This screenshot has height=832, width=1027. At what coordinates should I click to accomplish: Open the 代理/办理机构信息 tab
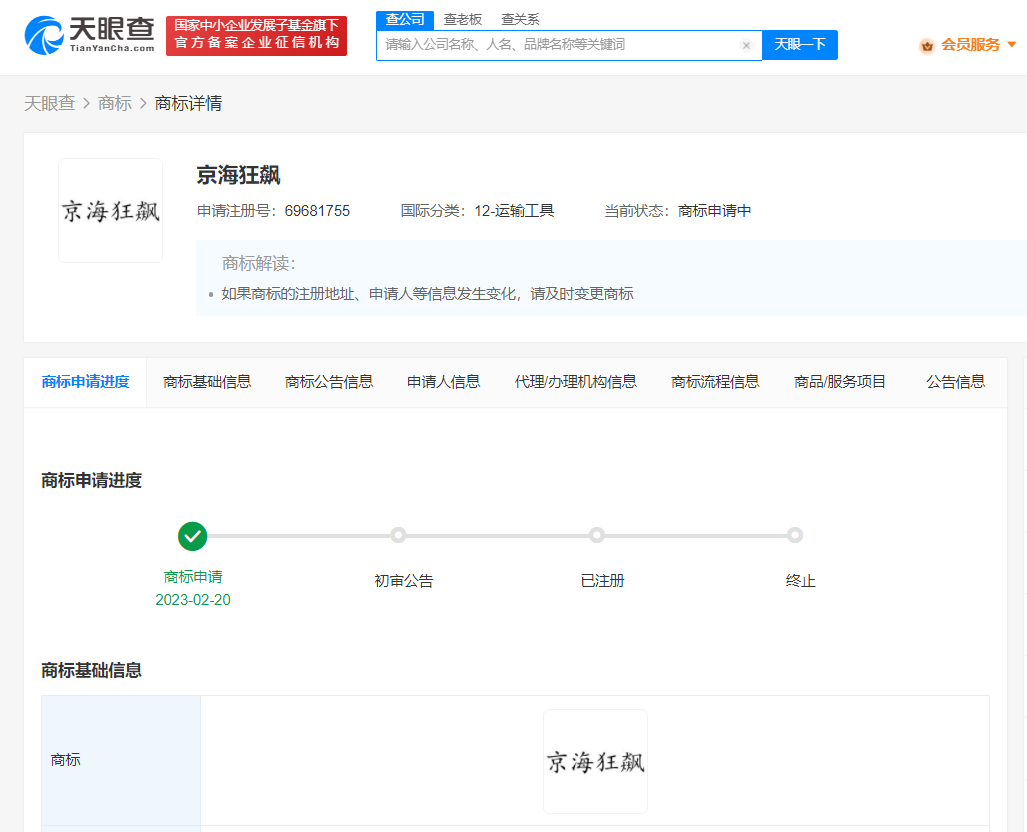point(576,382)
